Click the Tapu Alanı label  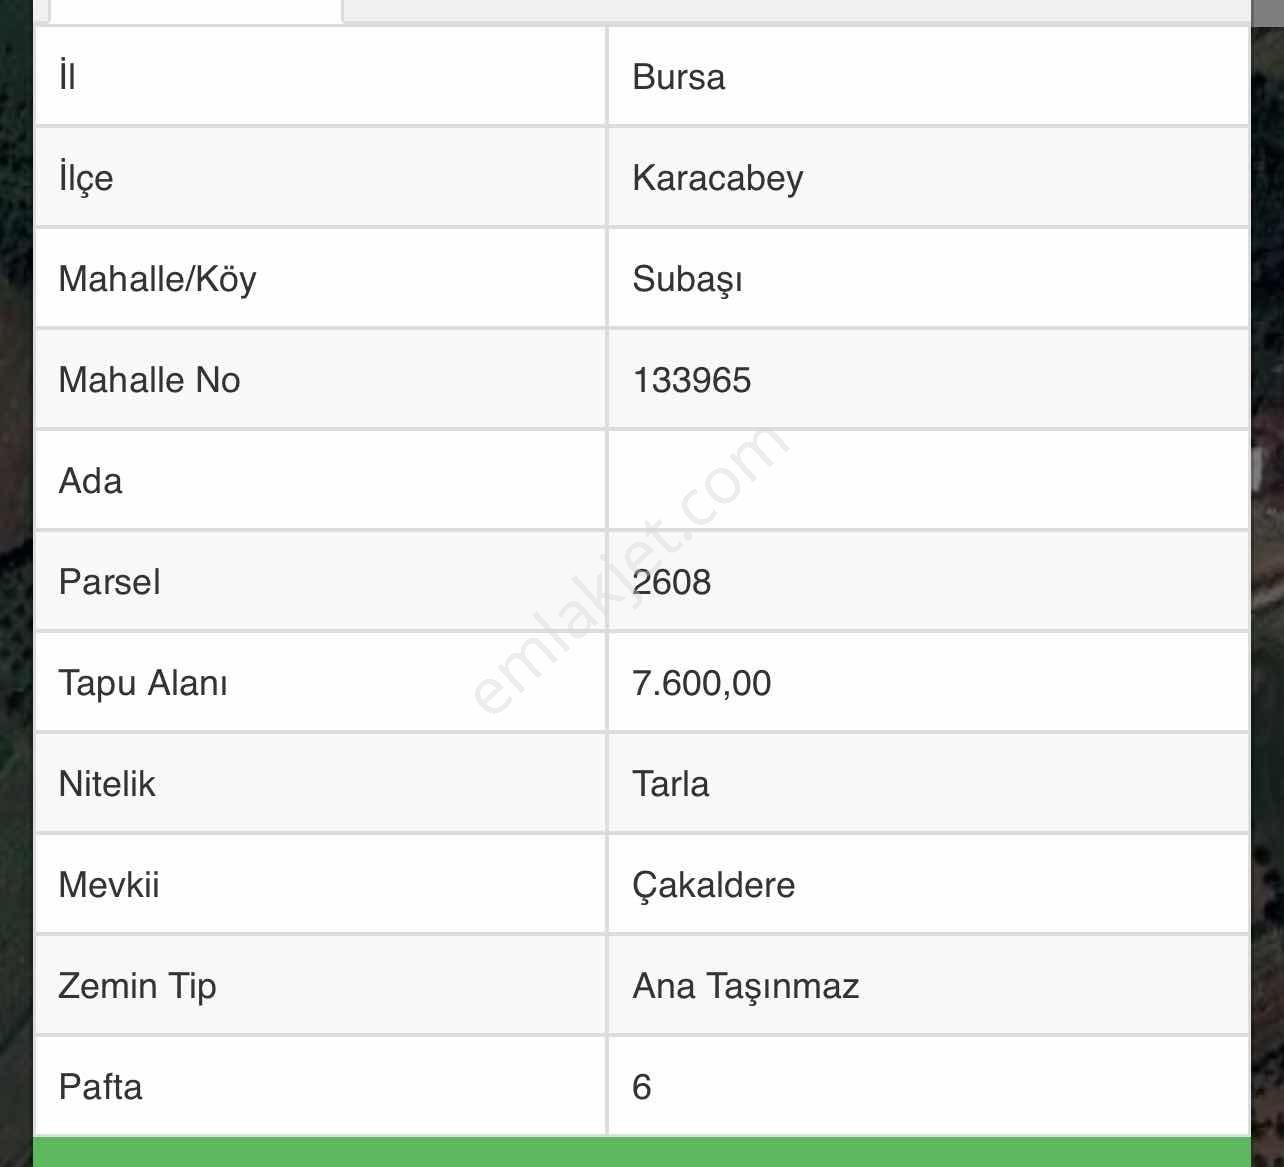click(x=143, y=683)
